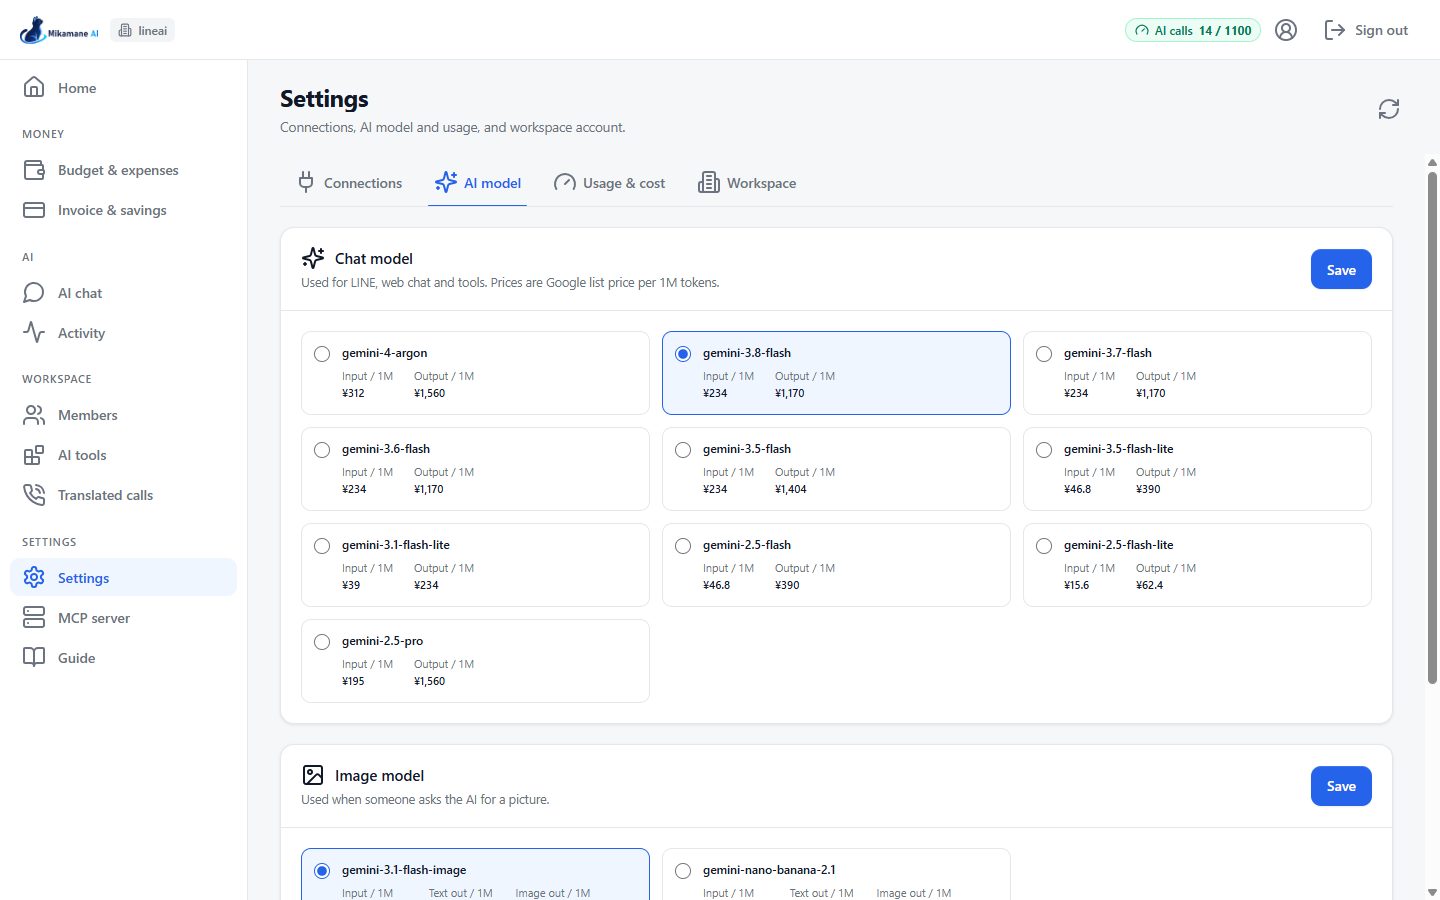
Task: Open the Usage & cost tab
Action: click(x=609, y=183)
